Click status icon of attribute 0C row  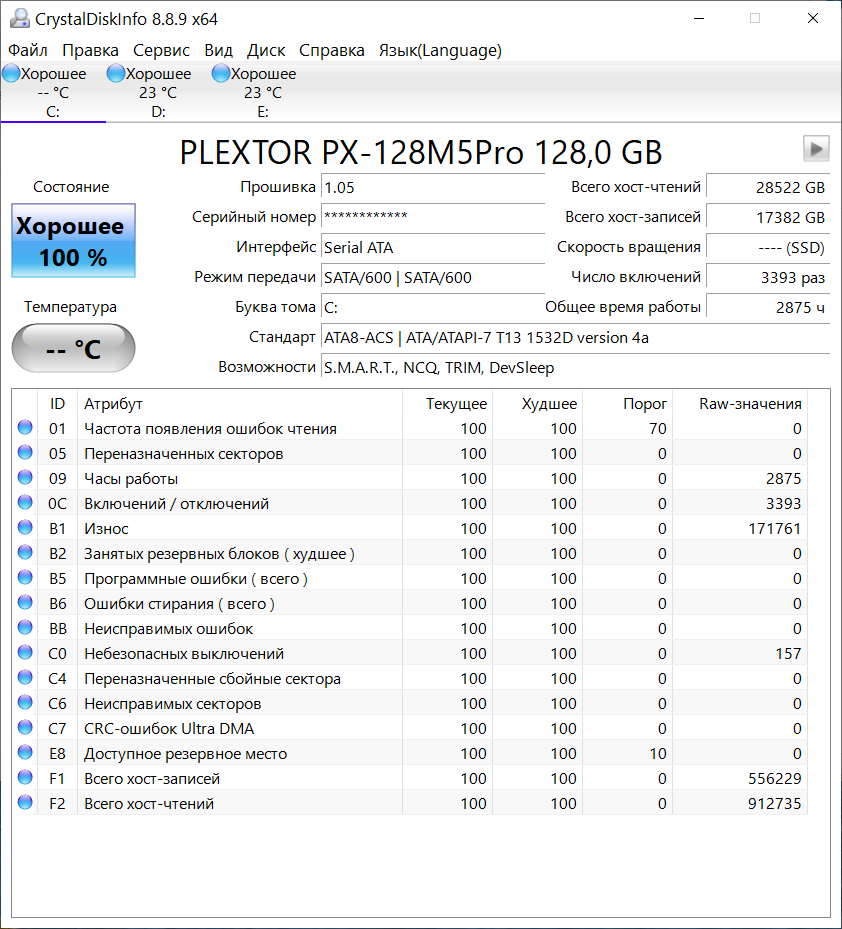click(x=25, y=502)
